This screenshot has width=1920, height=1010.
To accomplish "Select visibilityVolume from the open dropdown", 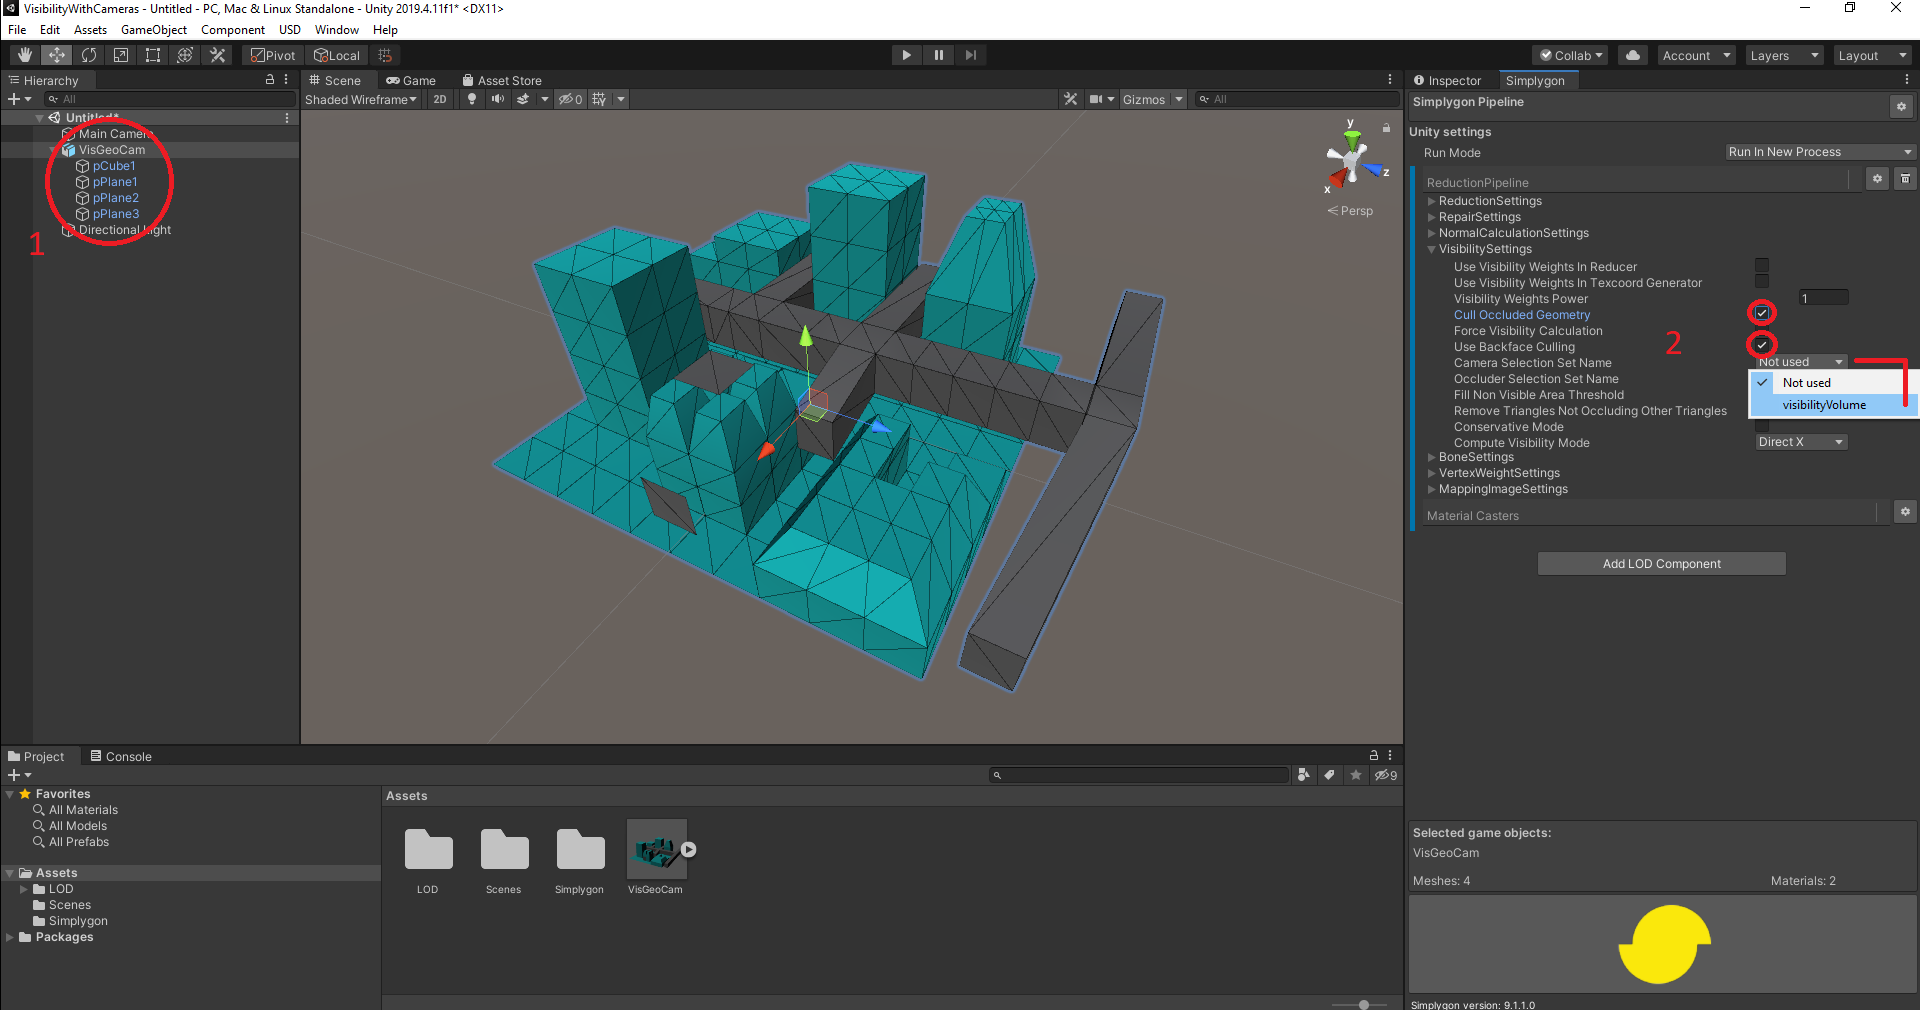I will [x=1824, y=405].
